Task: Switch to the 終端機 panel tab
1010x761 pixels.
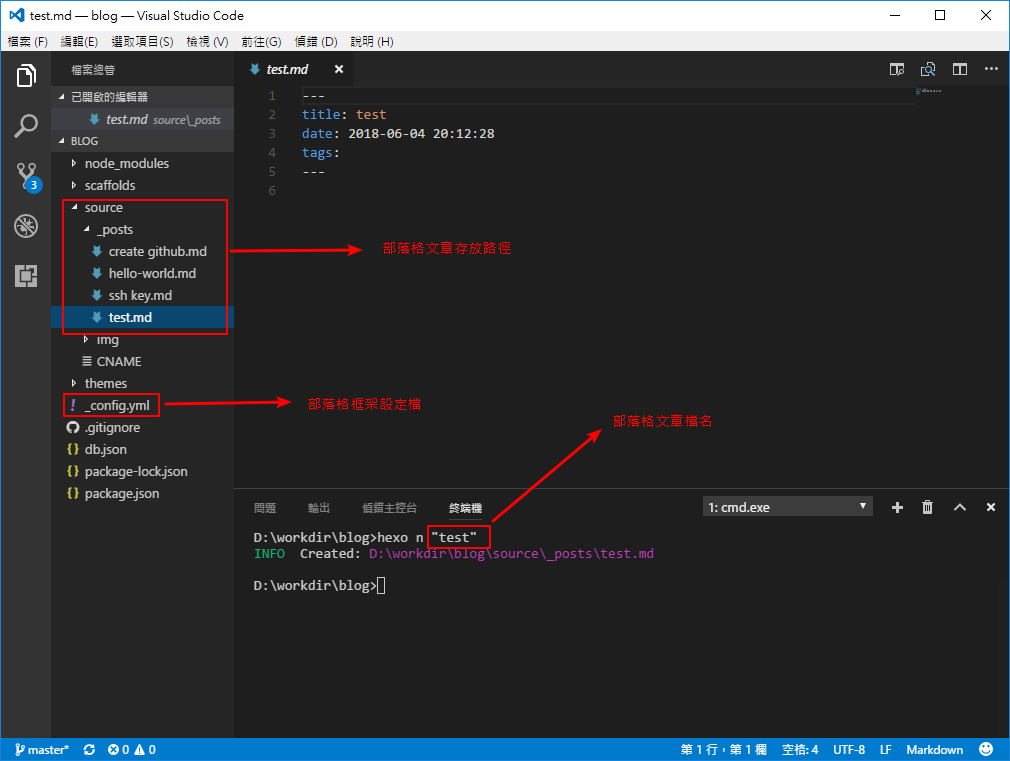Action: (x=465, y=508)
